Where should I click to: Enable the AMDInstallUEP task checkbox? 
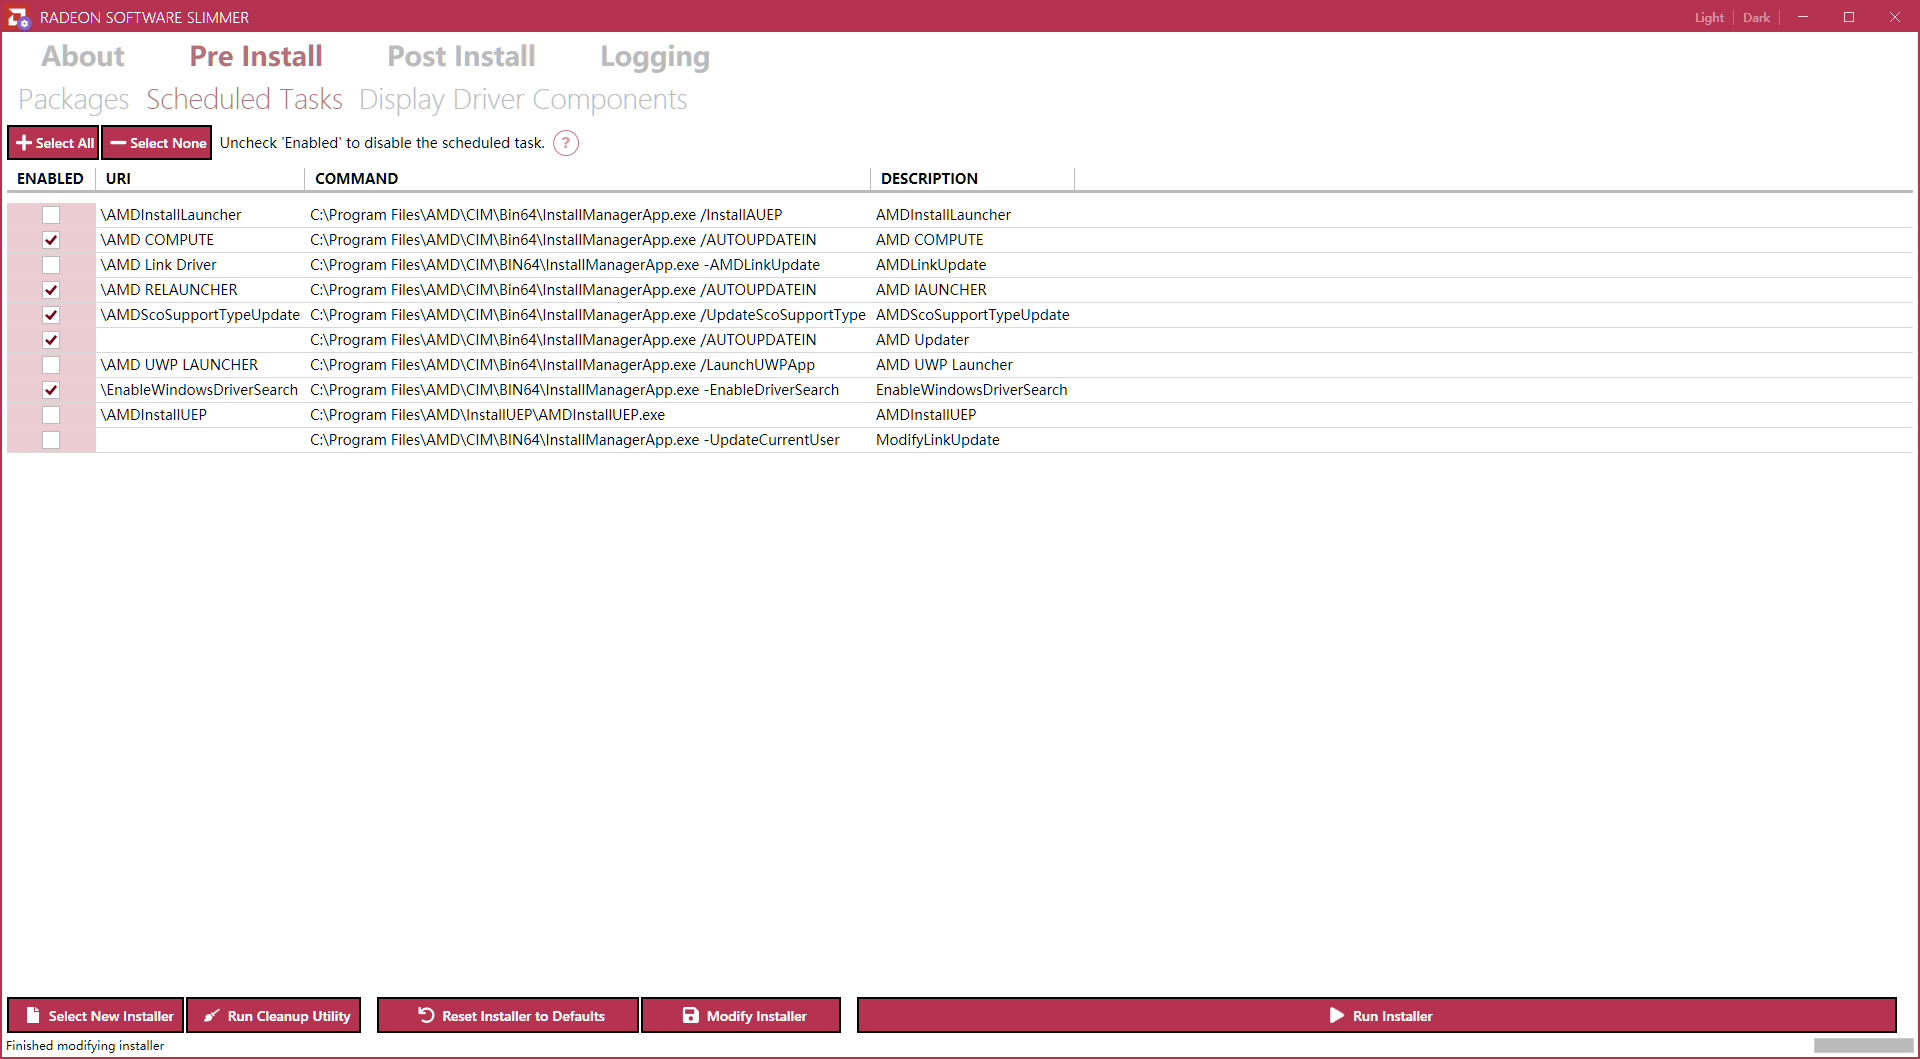coord(51,415)
